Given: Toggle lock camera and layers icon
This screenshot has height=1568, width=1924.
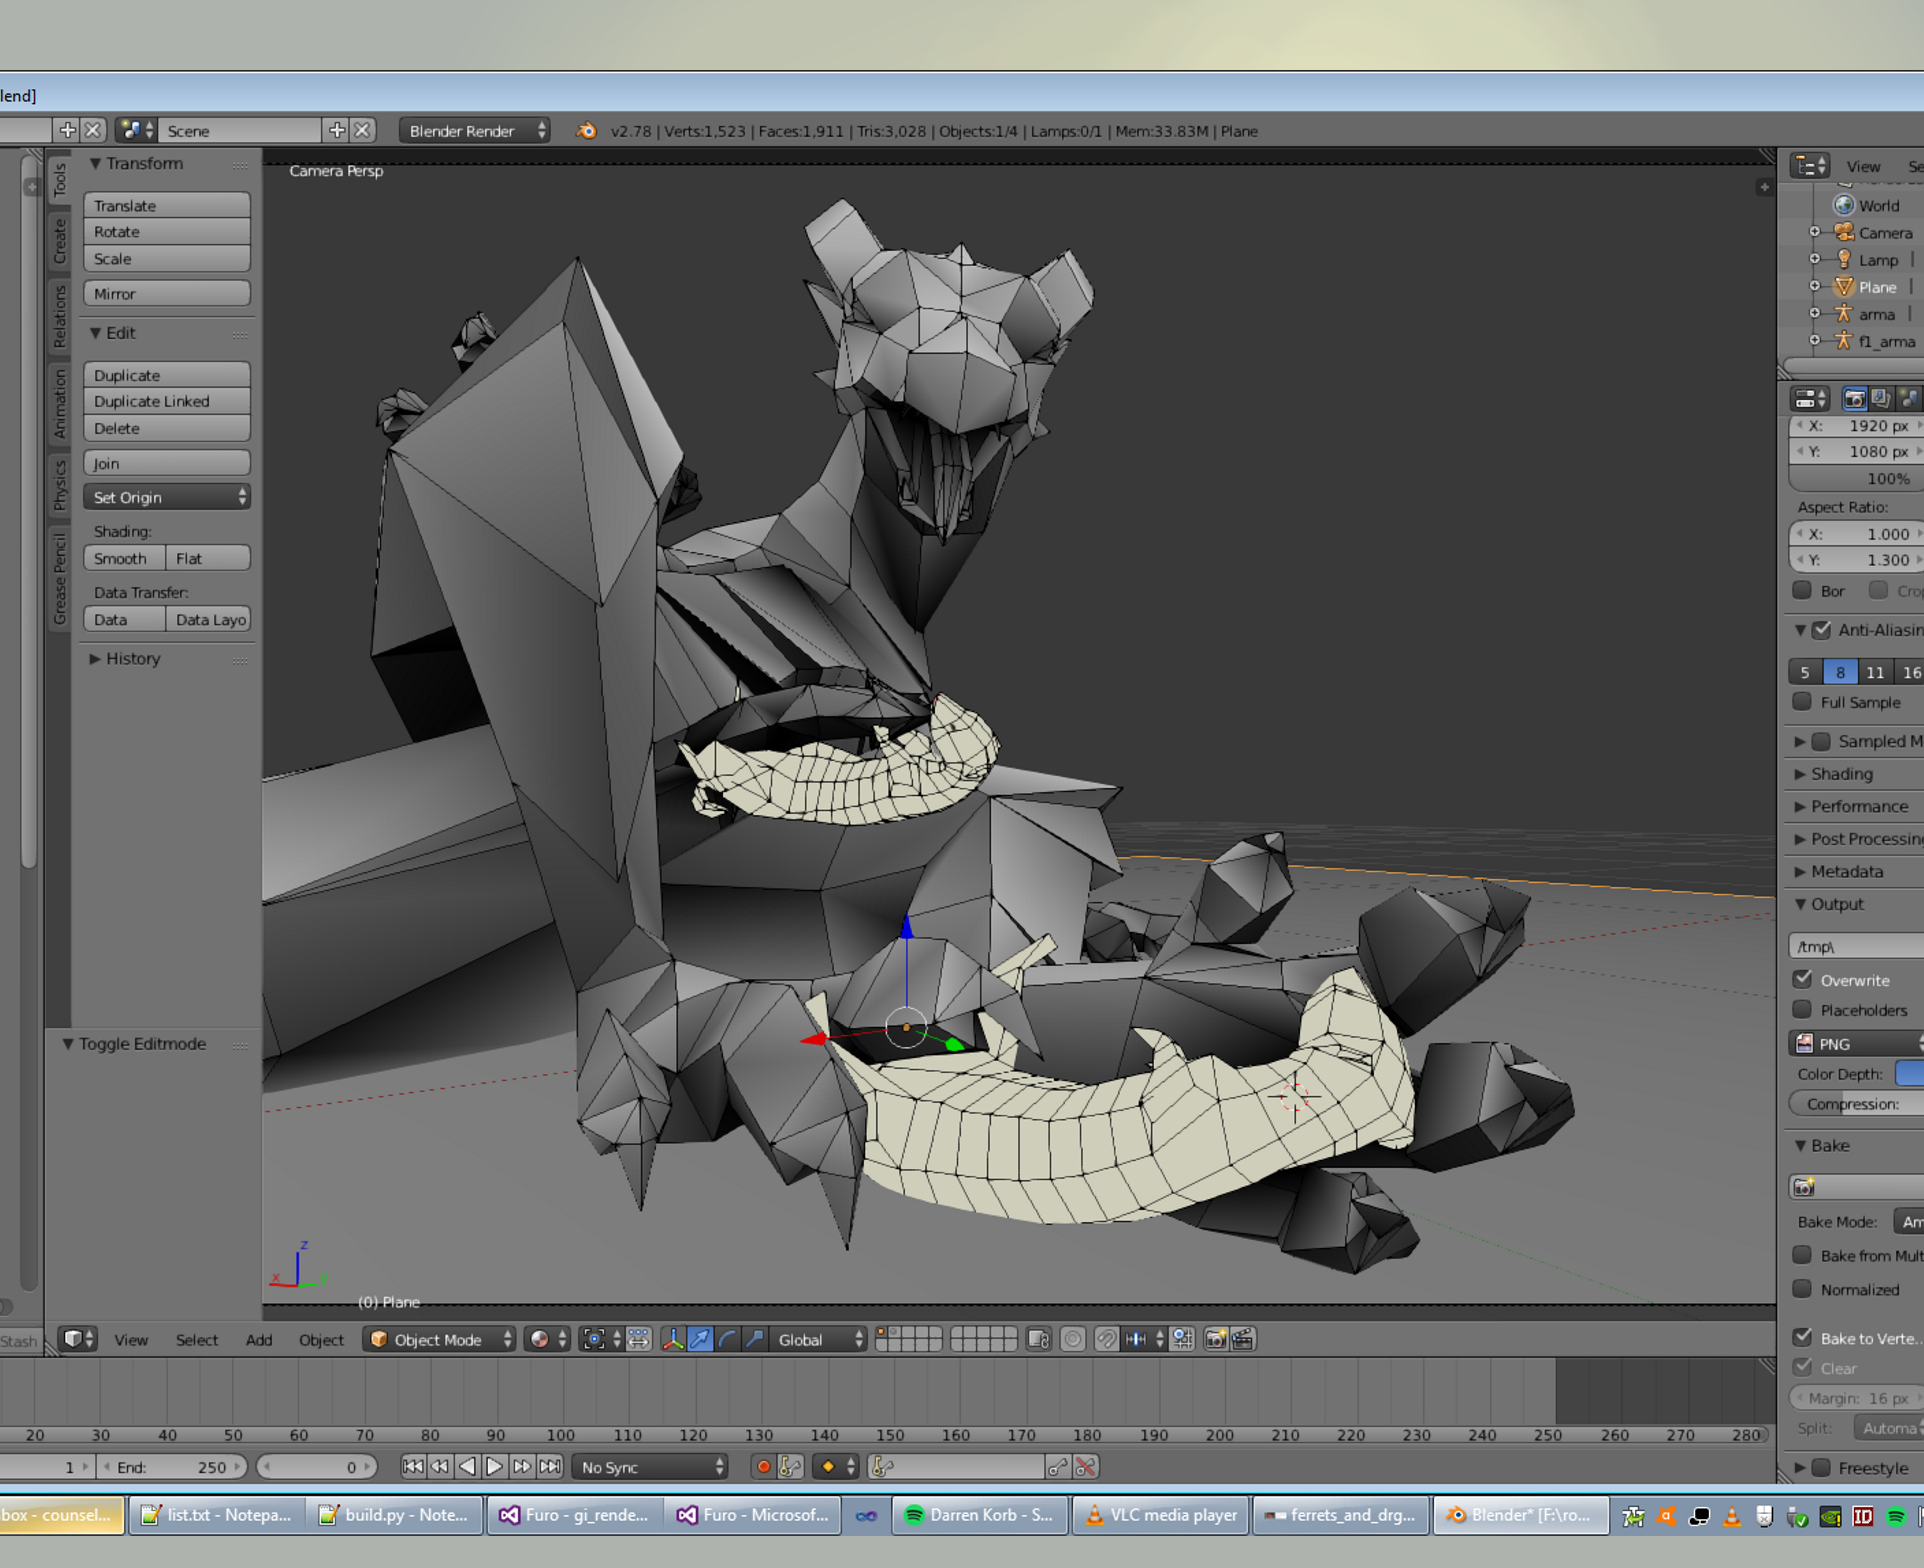Looking at the screenshot, I should pos(1039,1339).
